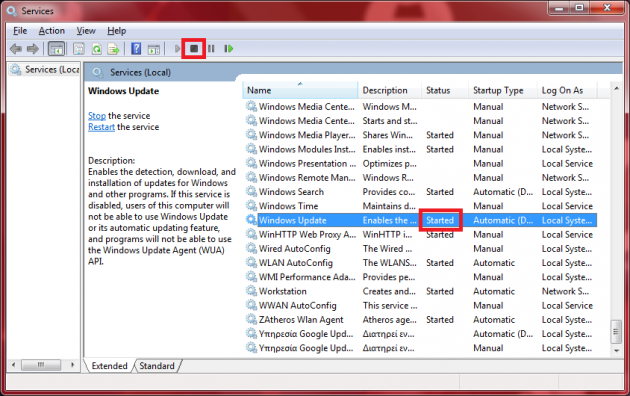Click the Start Service play icon
This screenshot has width=630, height=396.
point(177,49)
